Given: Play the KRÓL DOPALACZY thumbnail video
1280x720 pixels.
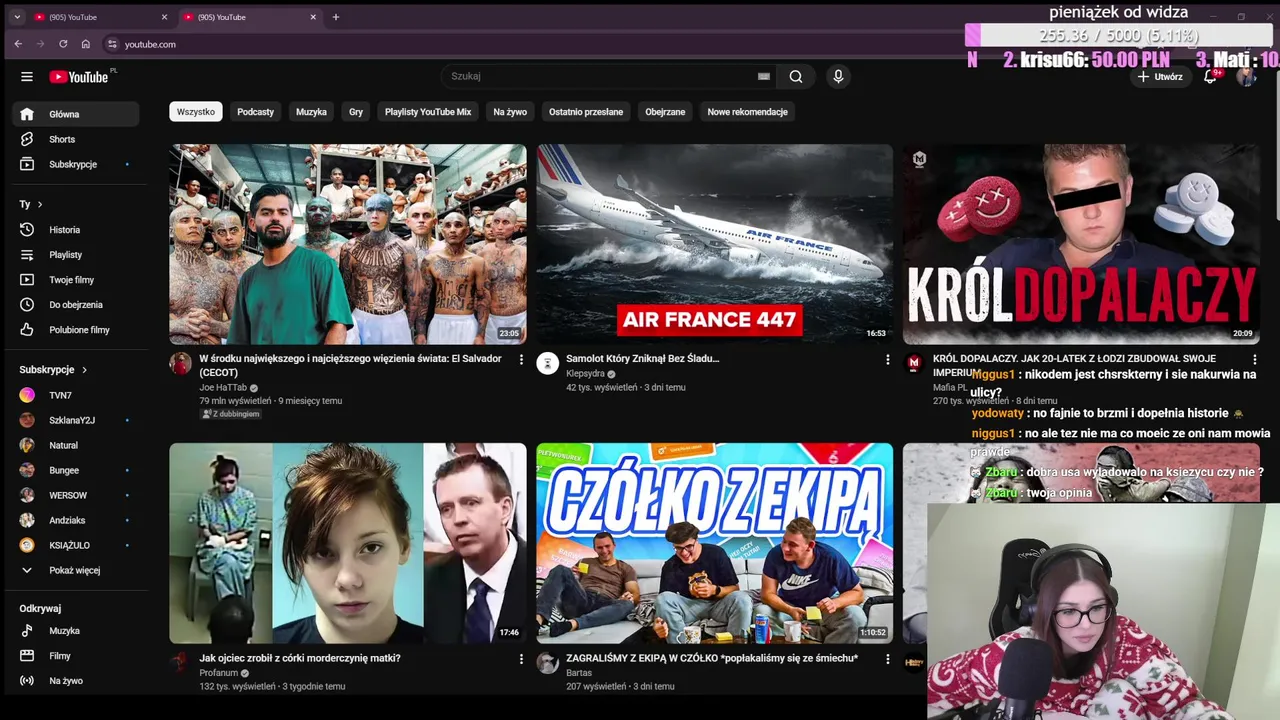Looking at the screenshot, I should (x=1081, y=244).
